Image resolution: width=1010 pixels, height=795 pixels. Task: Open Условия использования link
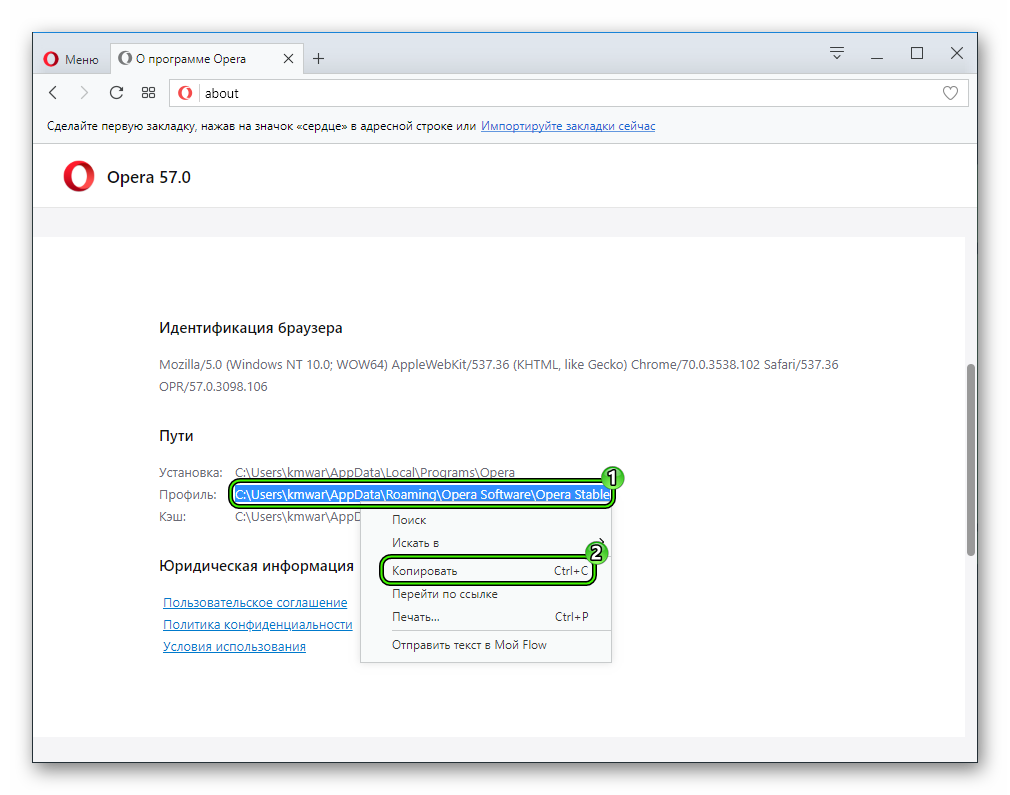pyautogui.click(x=234, y=646)
